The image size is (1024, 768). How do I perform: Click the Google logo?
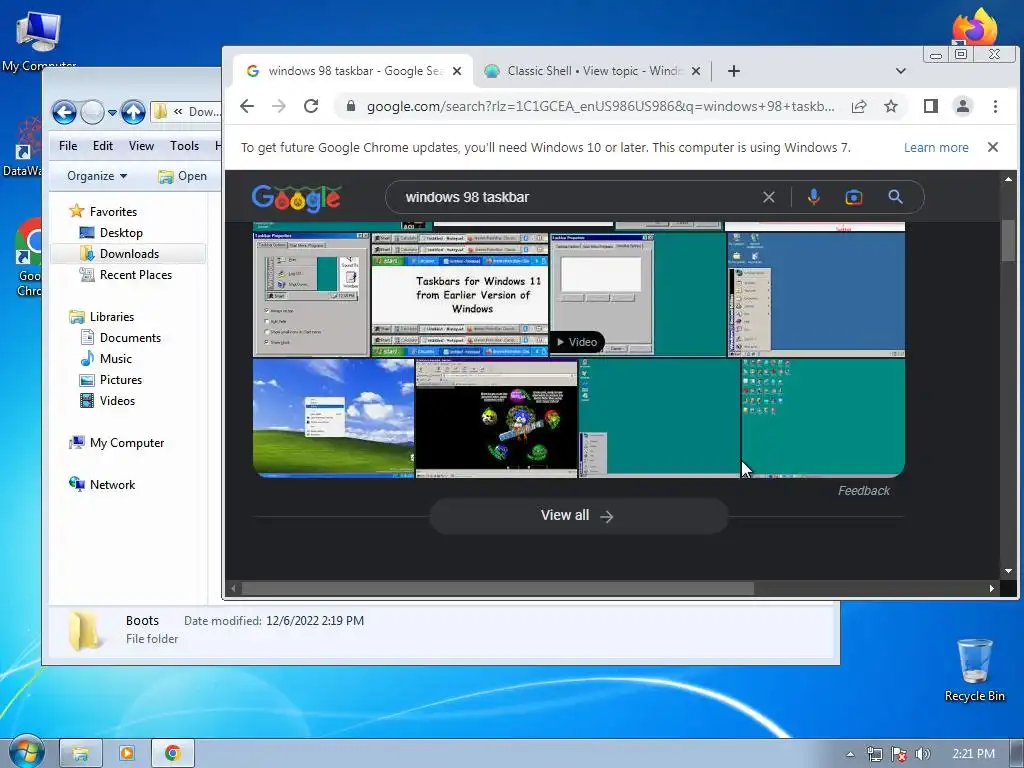point(296,198)
